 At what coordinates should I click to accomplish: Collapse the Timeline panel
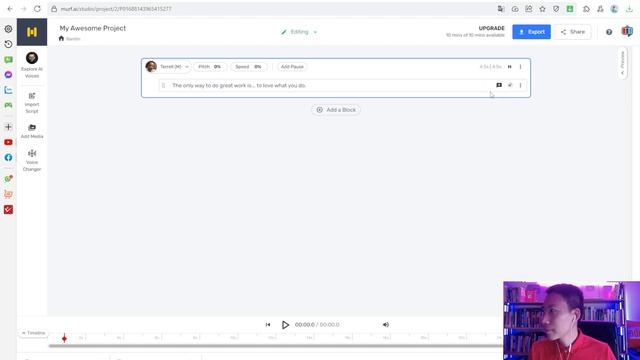(33, 333)
